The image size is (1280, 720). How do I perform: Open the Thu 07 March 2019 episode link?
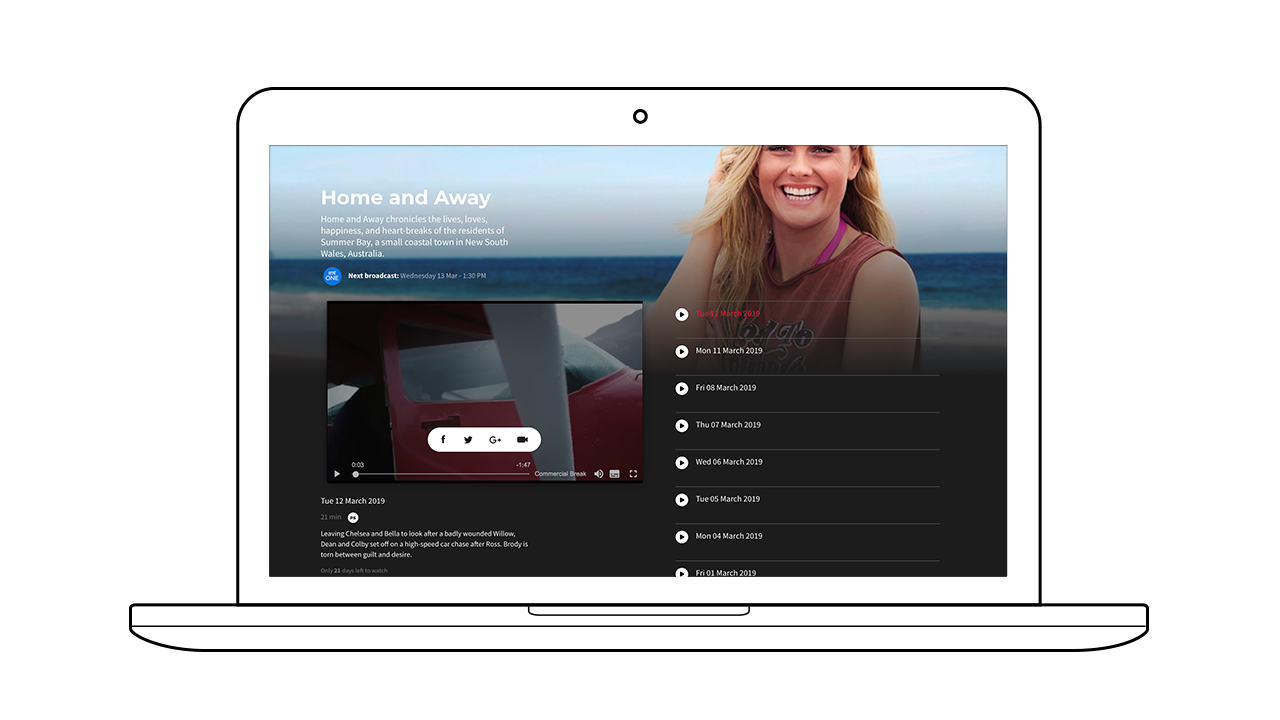[728, 425]
